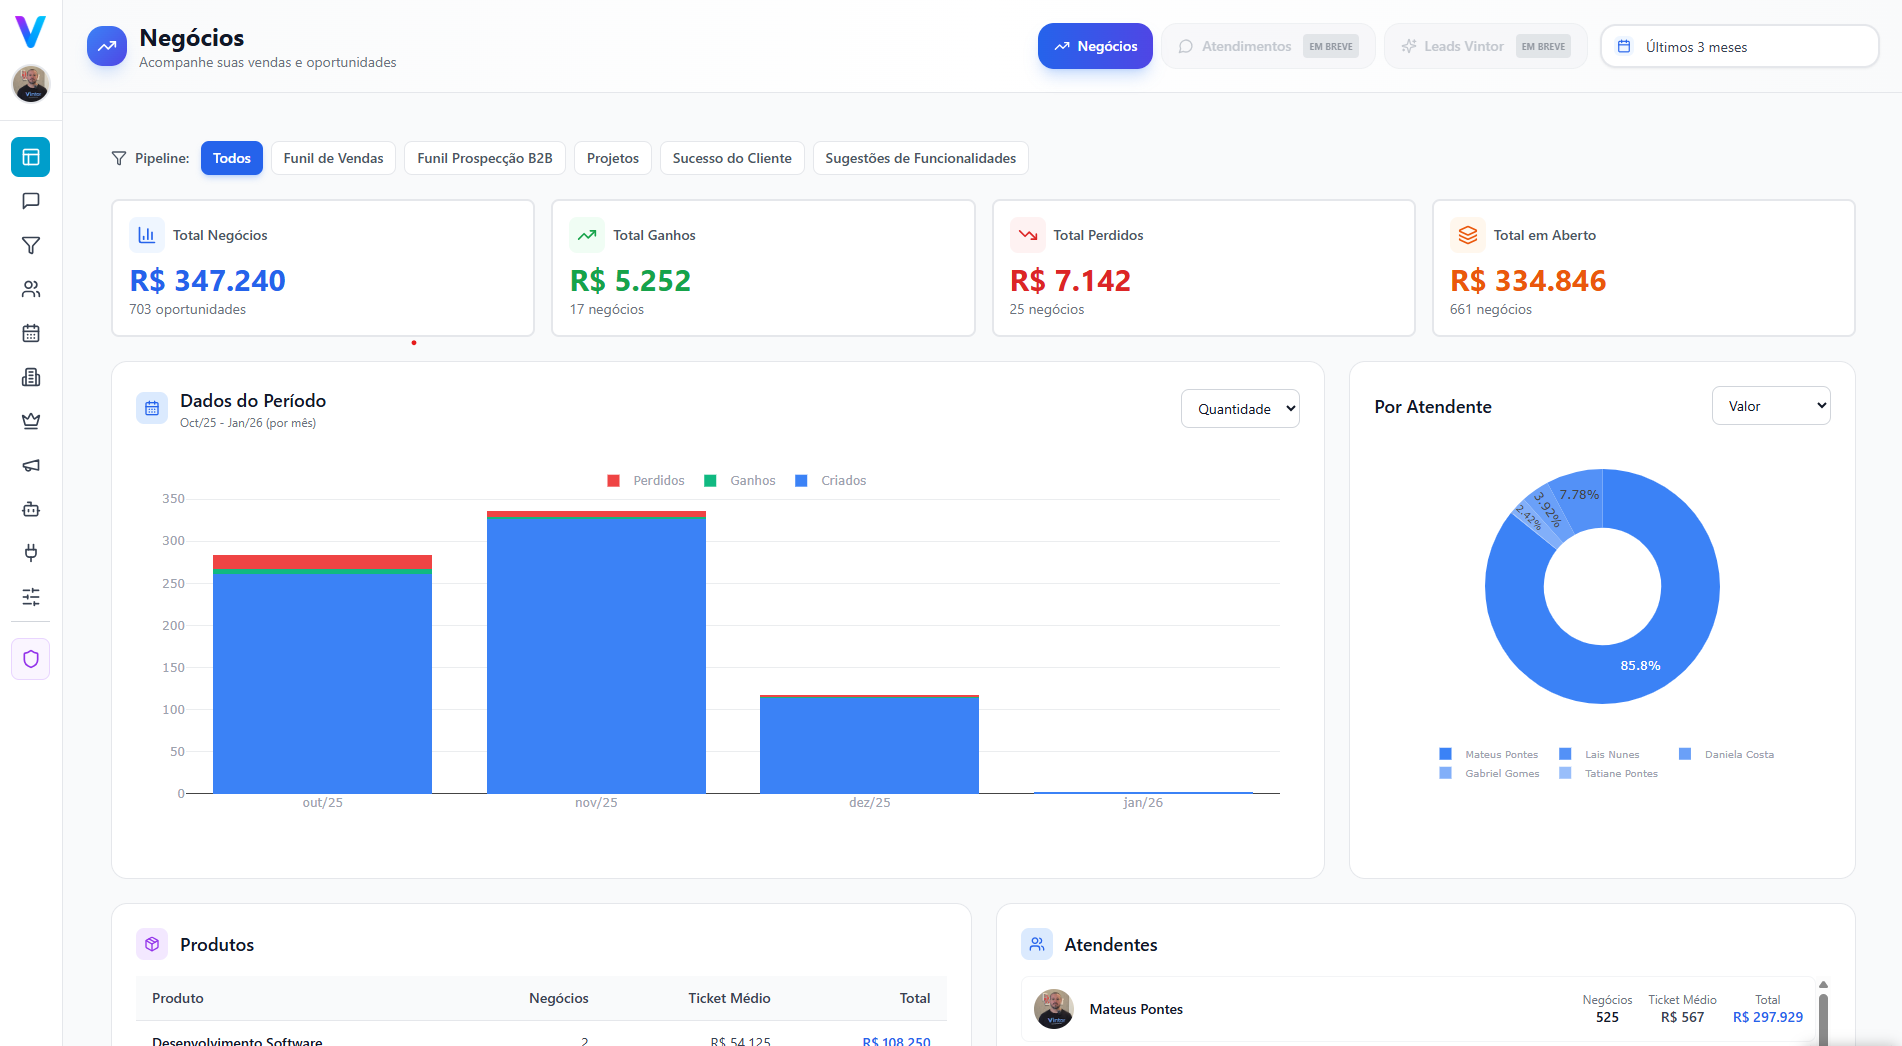The width and height of the screenshot is (1902, 1046).
Task: Open the shield security icon in sidebar
Action: tap(31, 659)
